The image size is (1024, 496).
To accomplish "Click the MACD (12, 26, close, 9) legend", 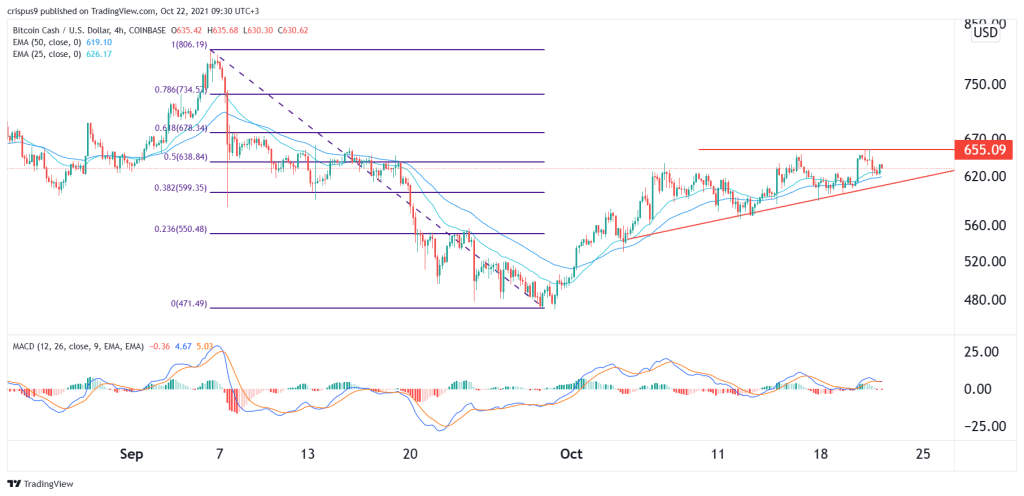I will tap(77, 345).
